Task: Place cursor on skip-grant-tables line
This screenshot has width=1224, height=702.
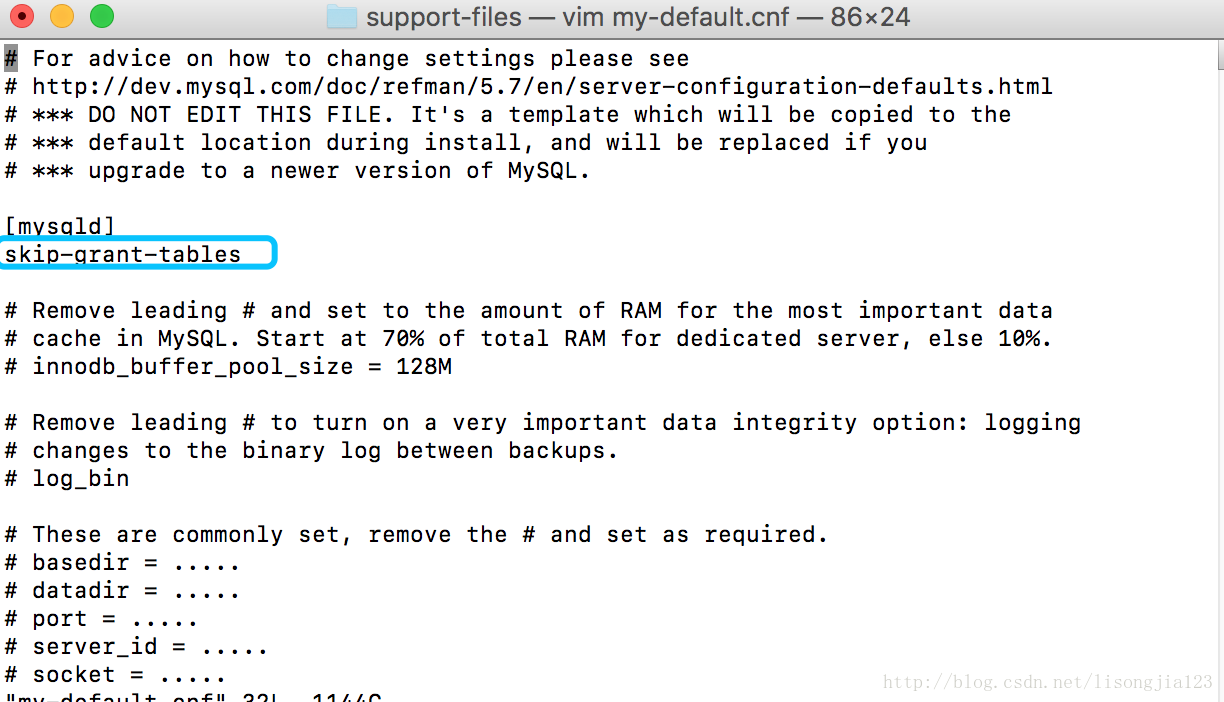Action: tap(123, 255)
